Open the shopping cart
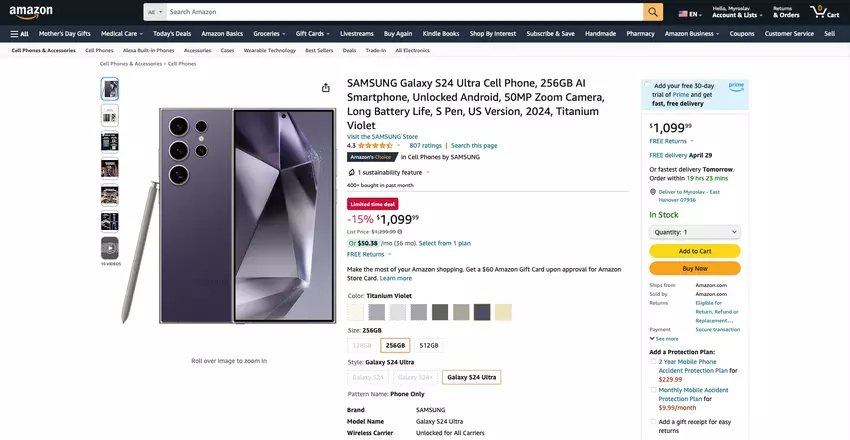This screenshot has height=440, width=850. point(826,12)
